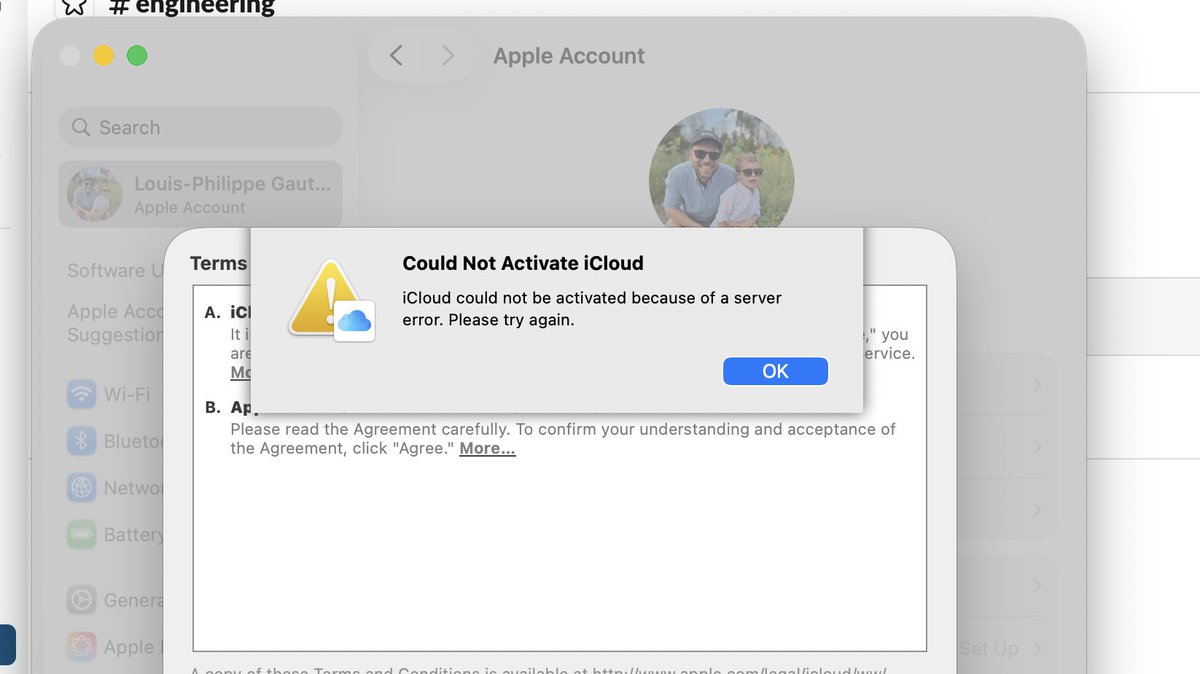Click the Apple Account window title
The image size is (1200, 674).
(569, 56)
